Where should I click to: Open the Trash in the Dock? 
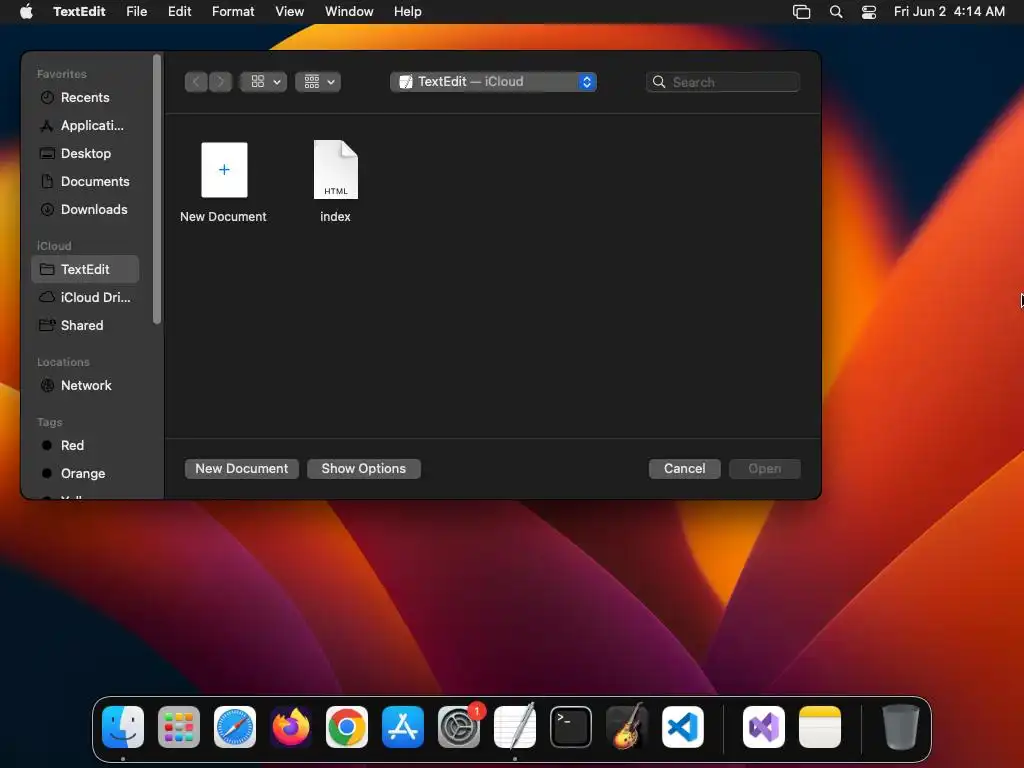point(901,727)
